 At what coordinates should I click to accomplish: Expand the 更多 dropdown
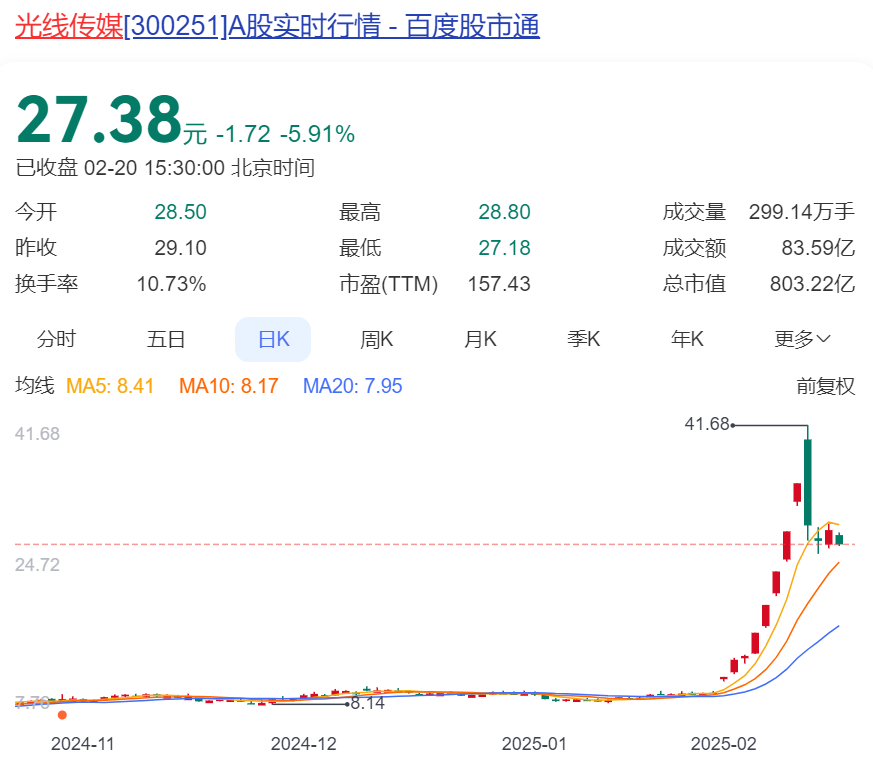[x=802, y=339]
